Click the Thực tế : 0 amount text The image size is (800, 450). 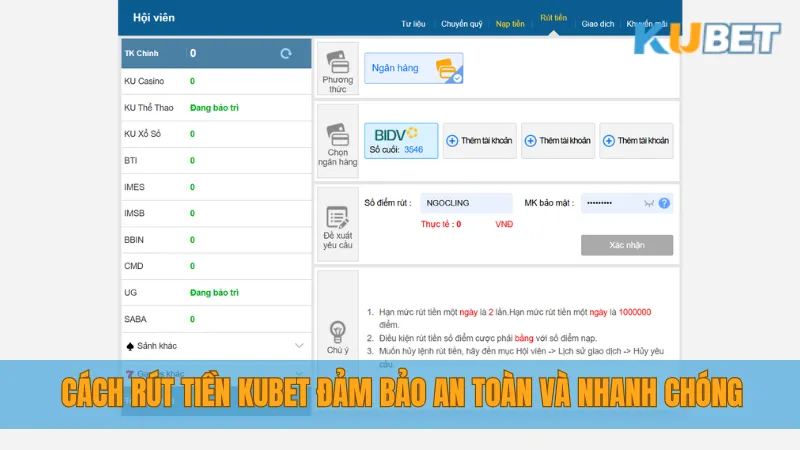(x=441, y=224)
